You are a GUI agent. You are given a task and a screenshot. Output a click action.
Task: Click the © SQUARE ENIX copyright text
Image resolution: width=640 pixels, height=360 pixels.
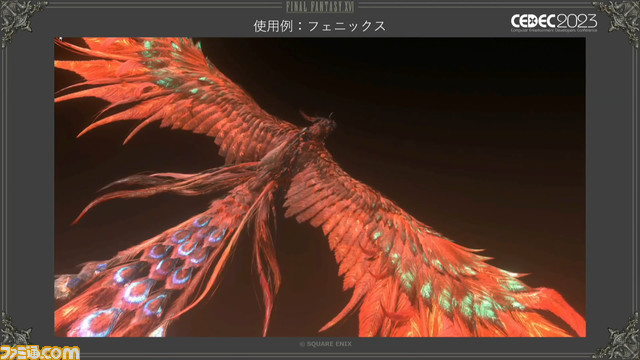point(325,344)
